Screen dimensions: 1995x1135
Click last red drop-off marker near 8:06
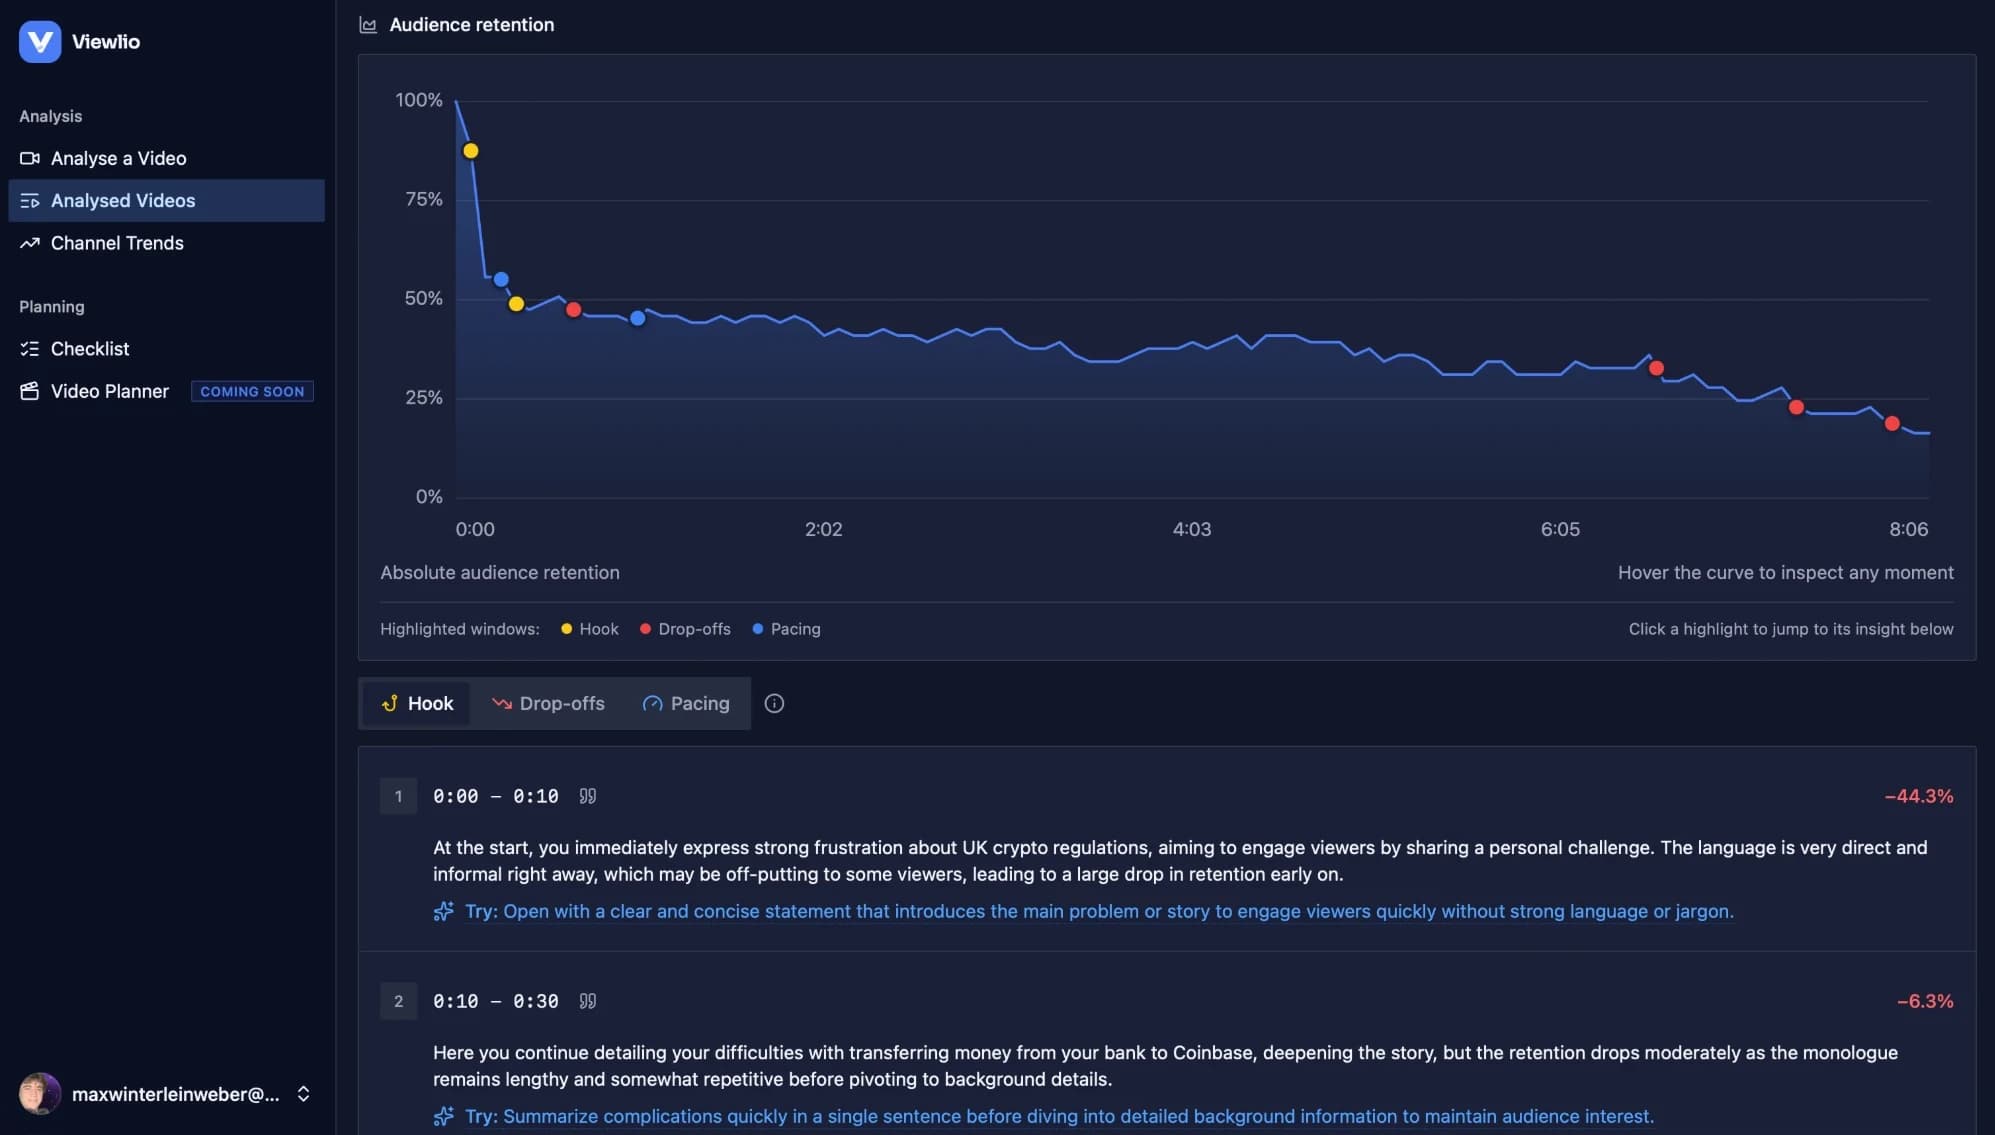1892,424
